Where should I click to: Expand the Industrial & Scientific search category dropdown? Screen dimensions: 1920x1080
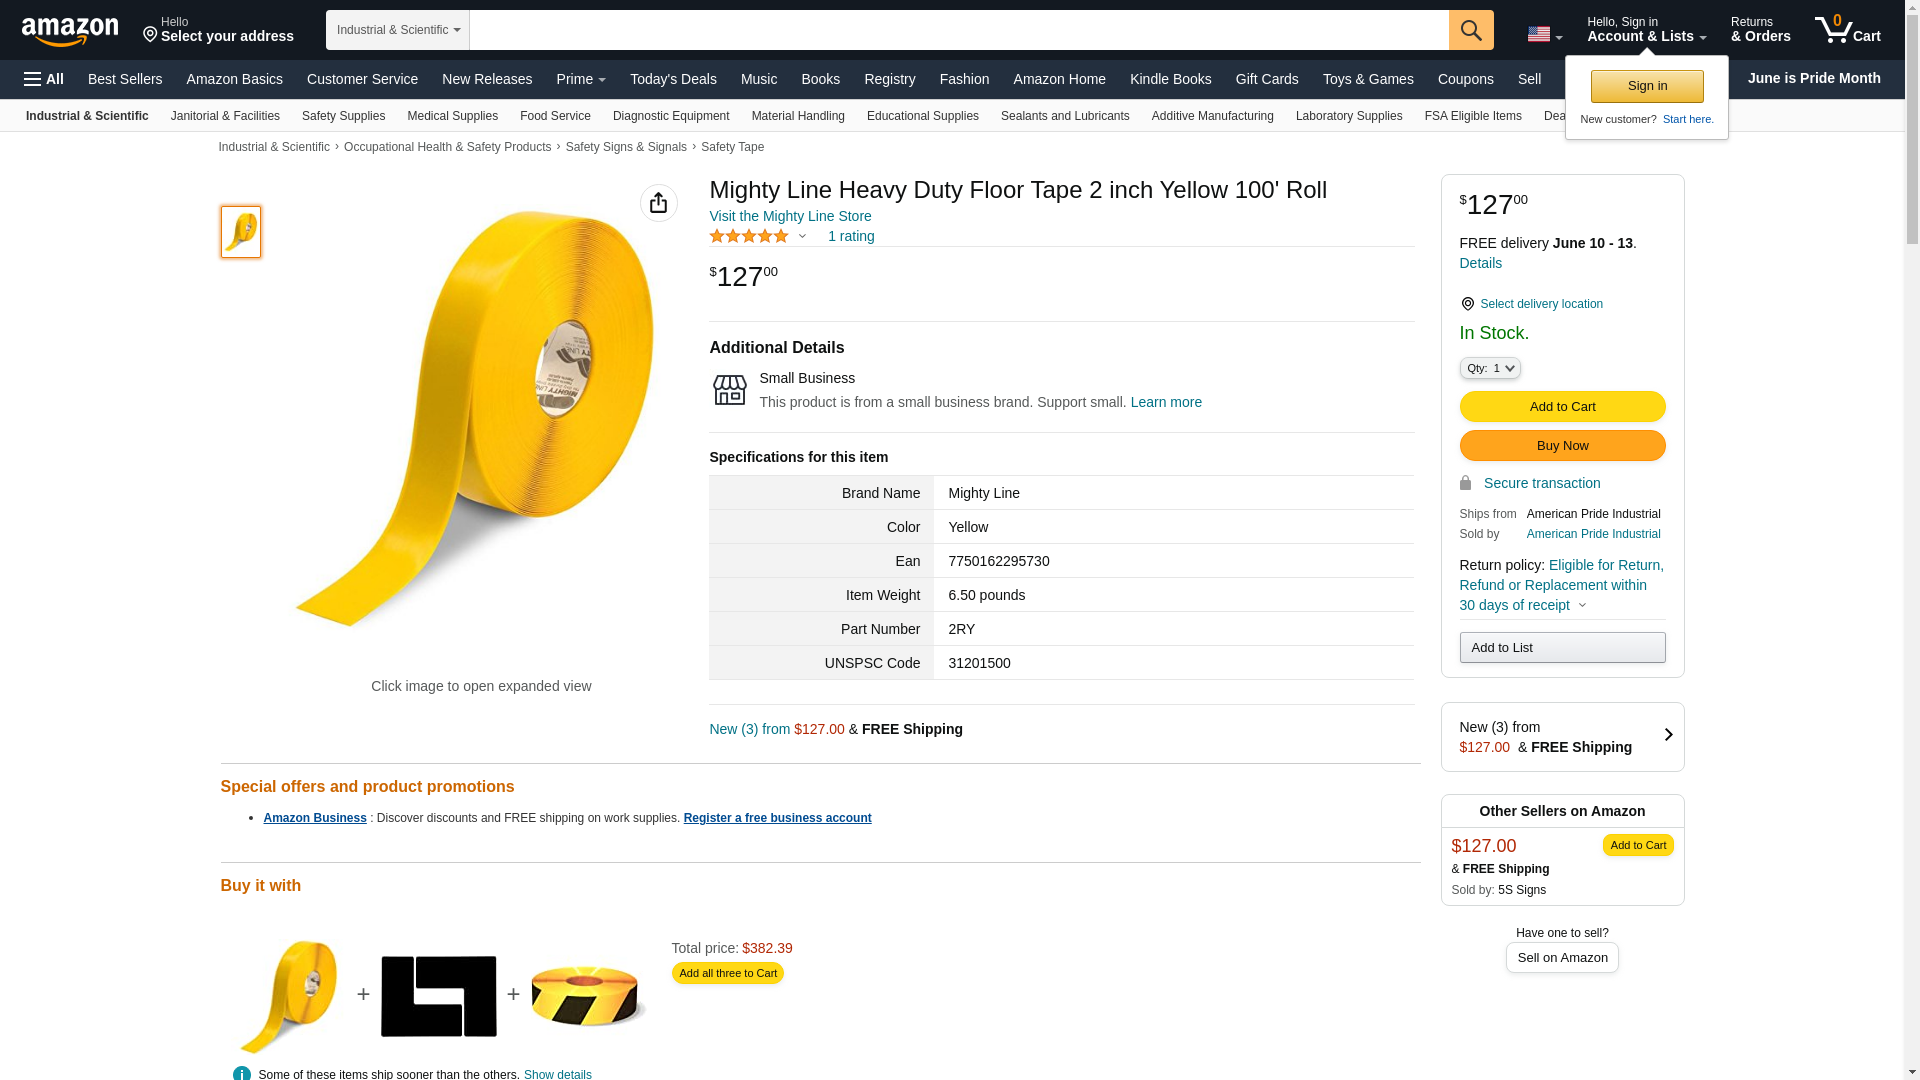tap(398, 30)
